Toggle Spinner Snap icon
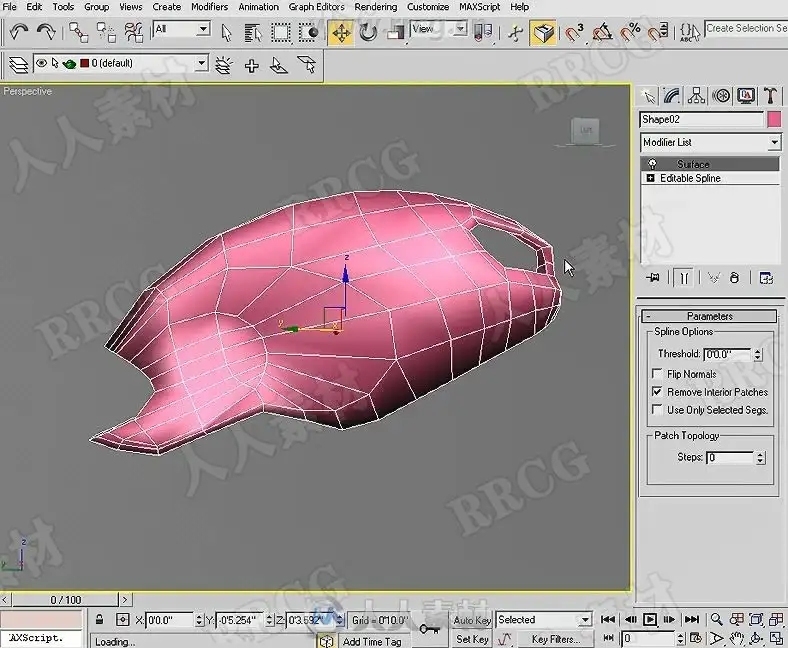 pos(657,33)
